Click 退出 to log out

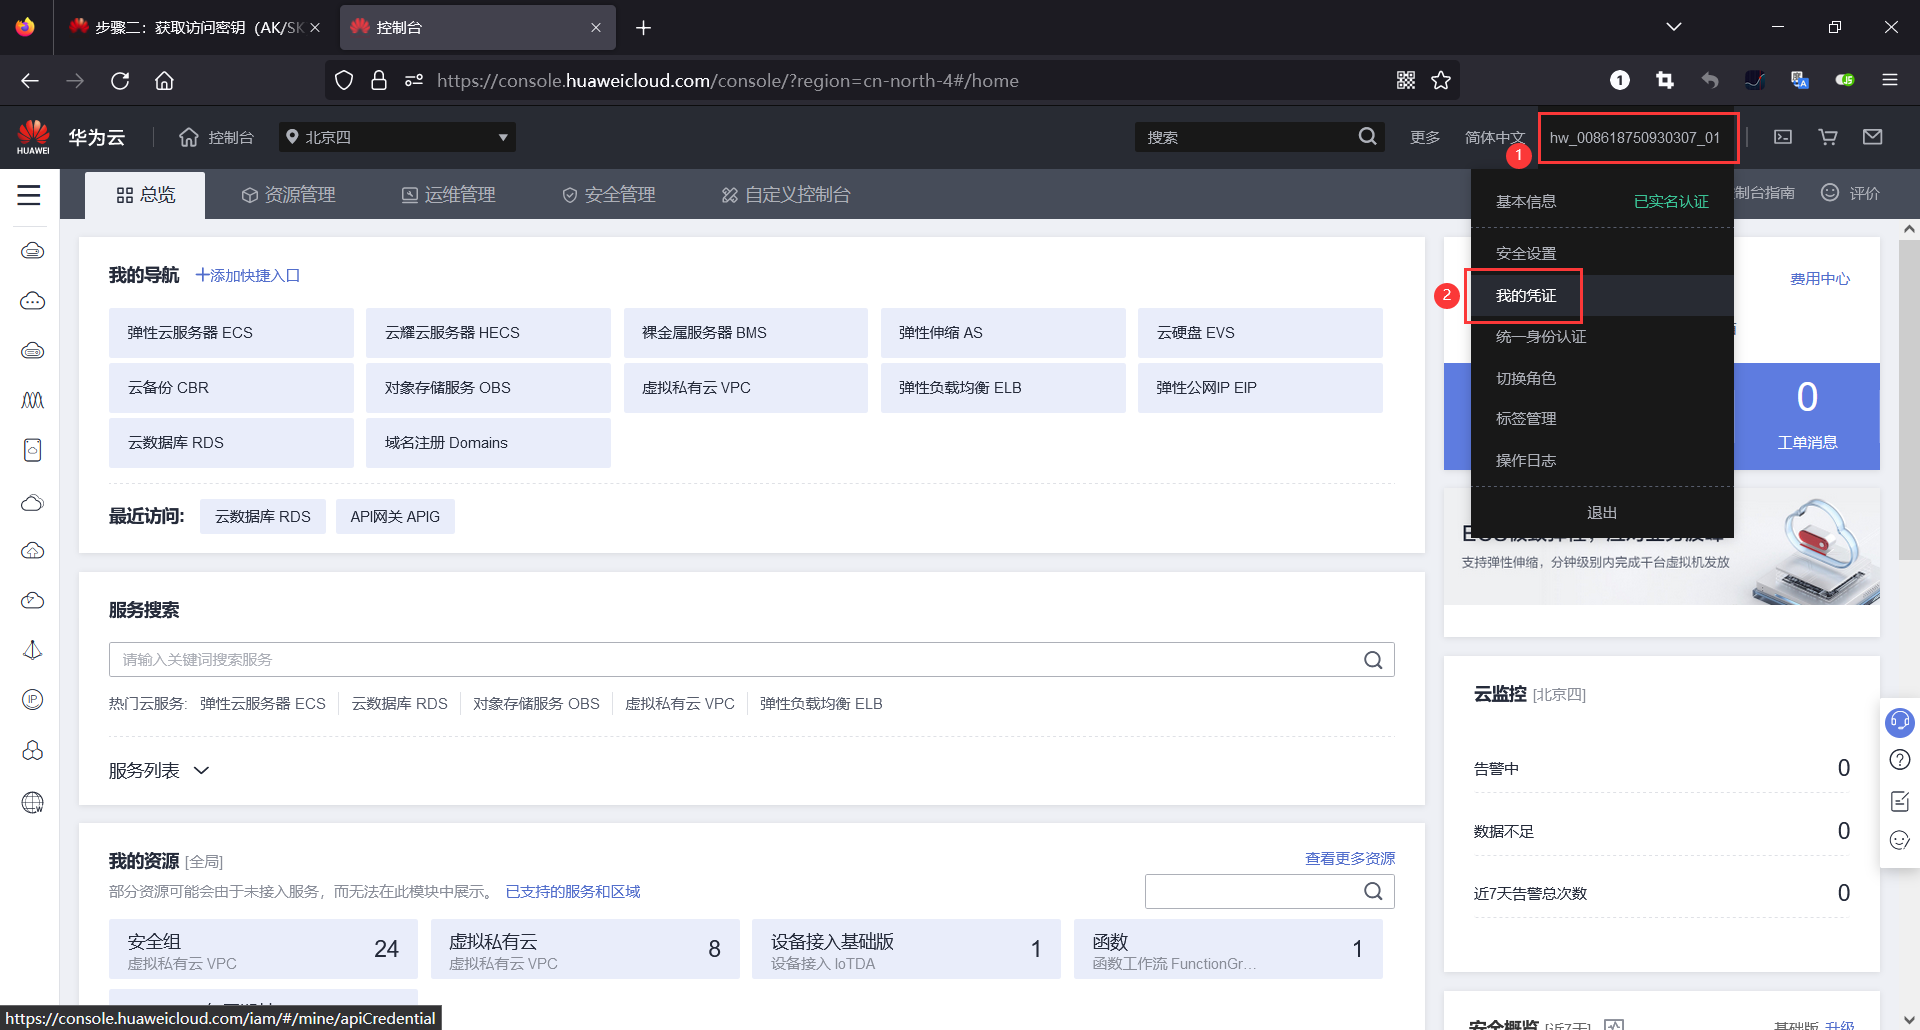(1601, 512)
